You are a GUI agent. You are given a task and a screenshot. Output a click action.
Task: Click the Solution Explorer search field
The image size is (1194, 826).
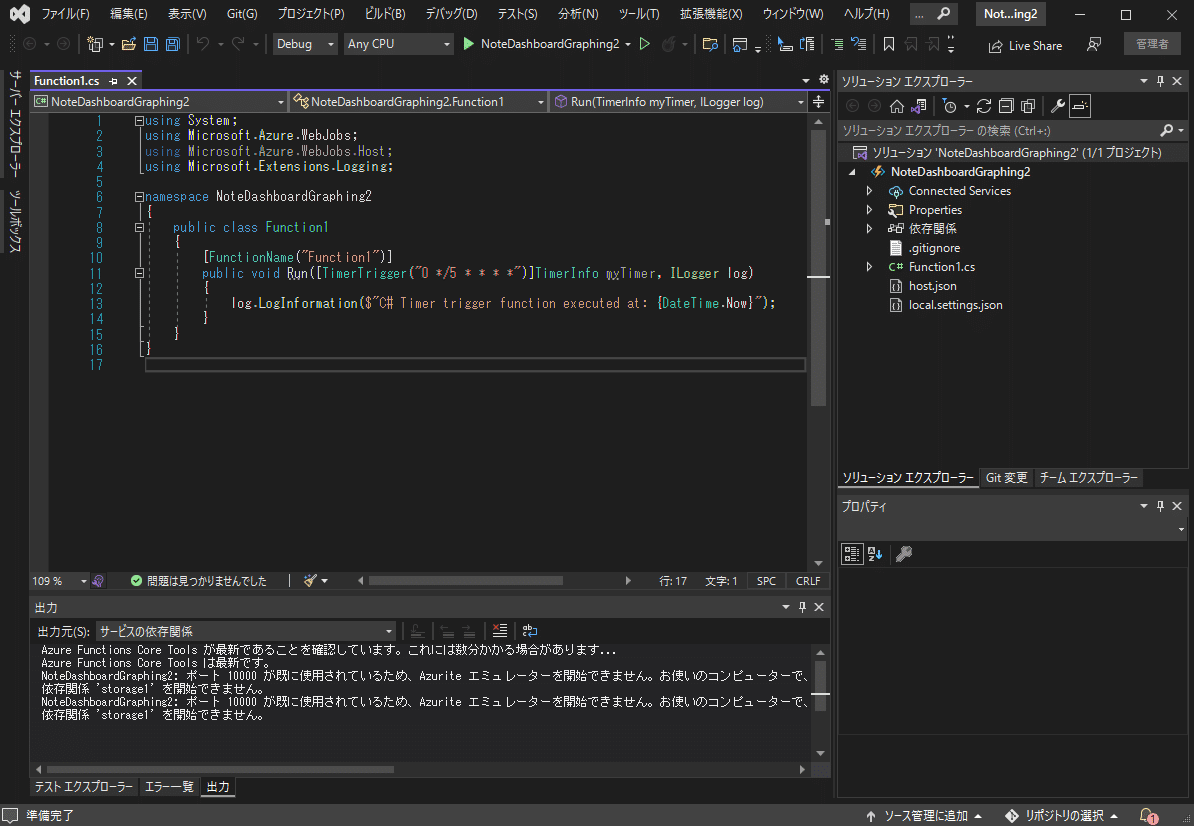[1000, 131]
